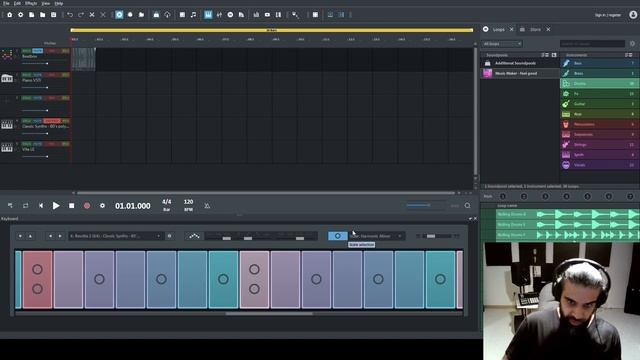Click Sign in / register link
Viewport: 640px width, 360px height.
pos(607,15)
